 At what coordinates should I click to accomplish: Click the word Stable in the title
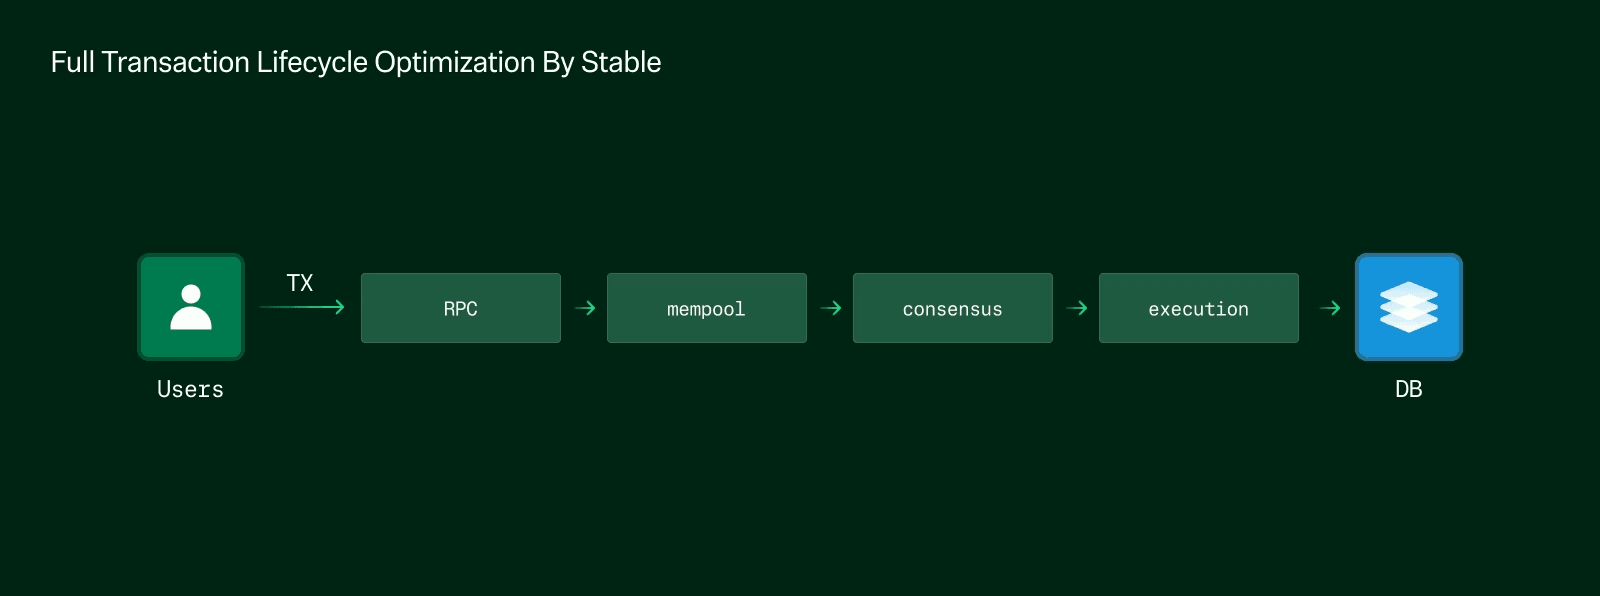[621, 62]
